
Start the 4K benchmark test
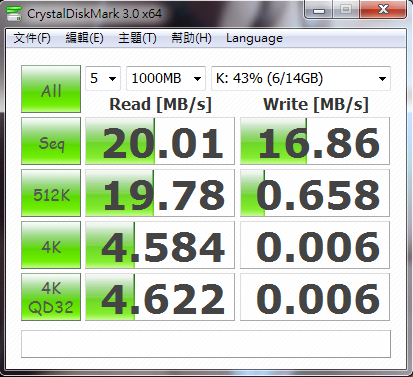[x=51, y=245]
